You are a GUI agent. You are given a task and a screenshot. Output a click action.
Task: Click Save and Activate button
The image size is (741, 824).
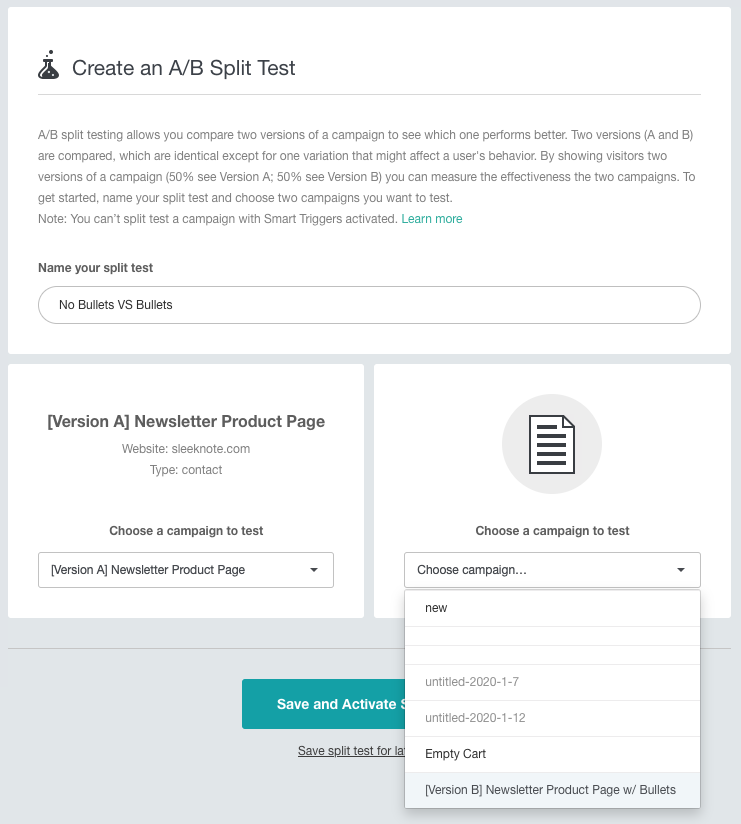coord(323,704)
